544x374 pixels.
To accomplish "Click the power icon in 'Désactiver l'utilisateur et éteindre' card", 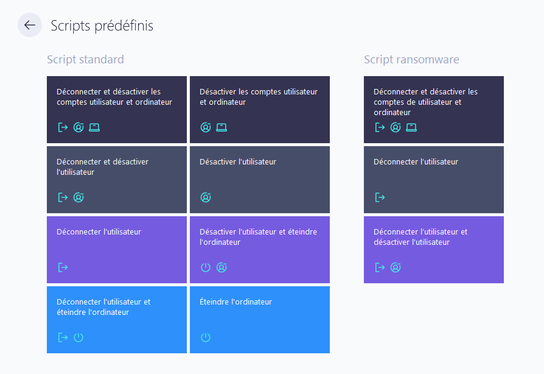I will [x=205, y=267].
